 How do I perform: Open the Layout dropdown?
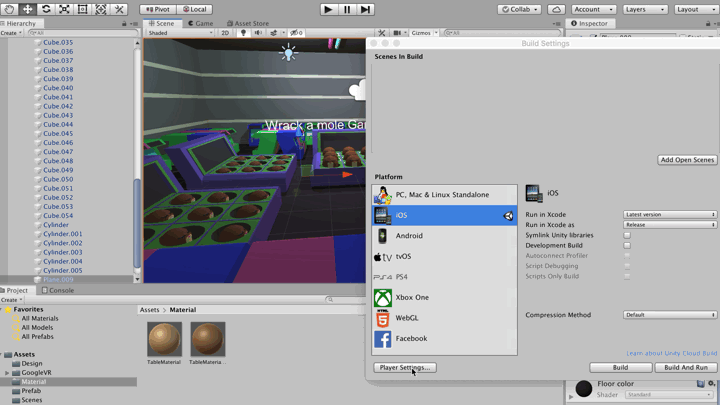pos(696,9)
